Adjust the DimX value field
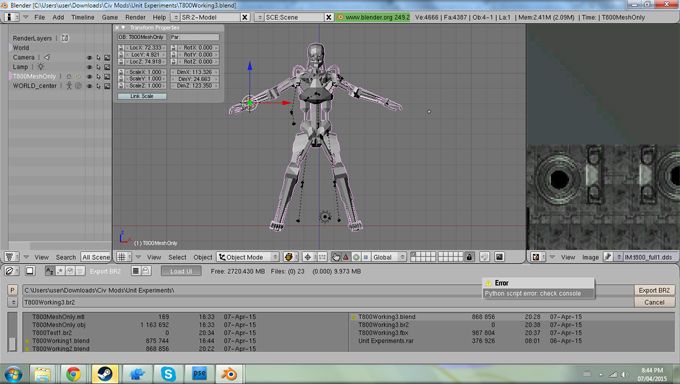Image resolution: width=680 pixels, height=384 pixels. click(x=195, y=72)
